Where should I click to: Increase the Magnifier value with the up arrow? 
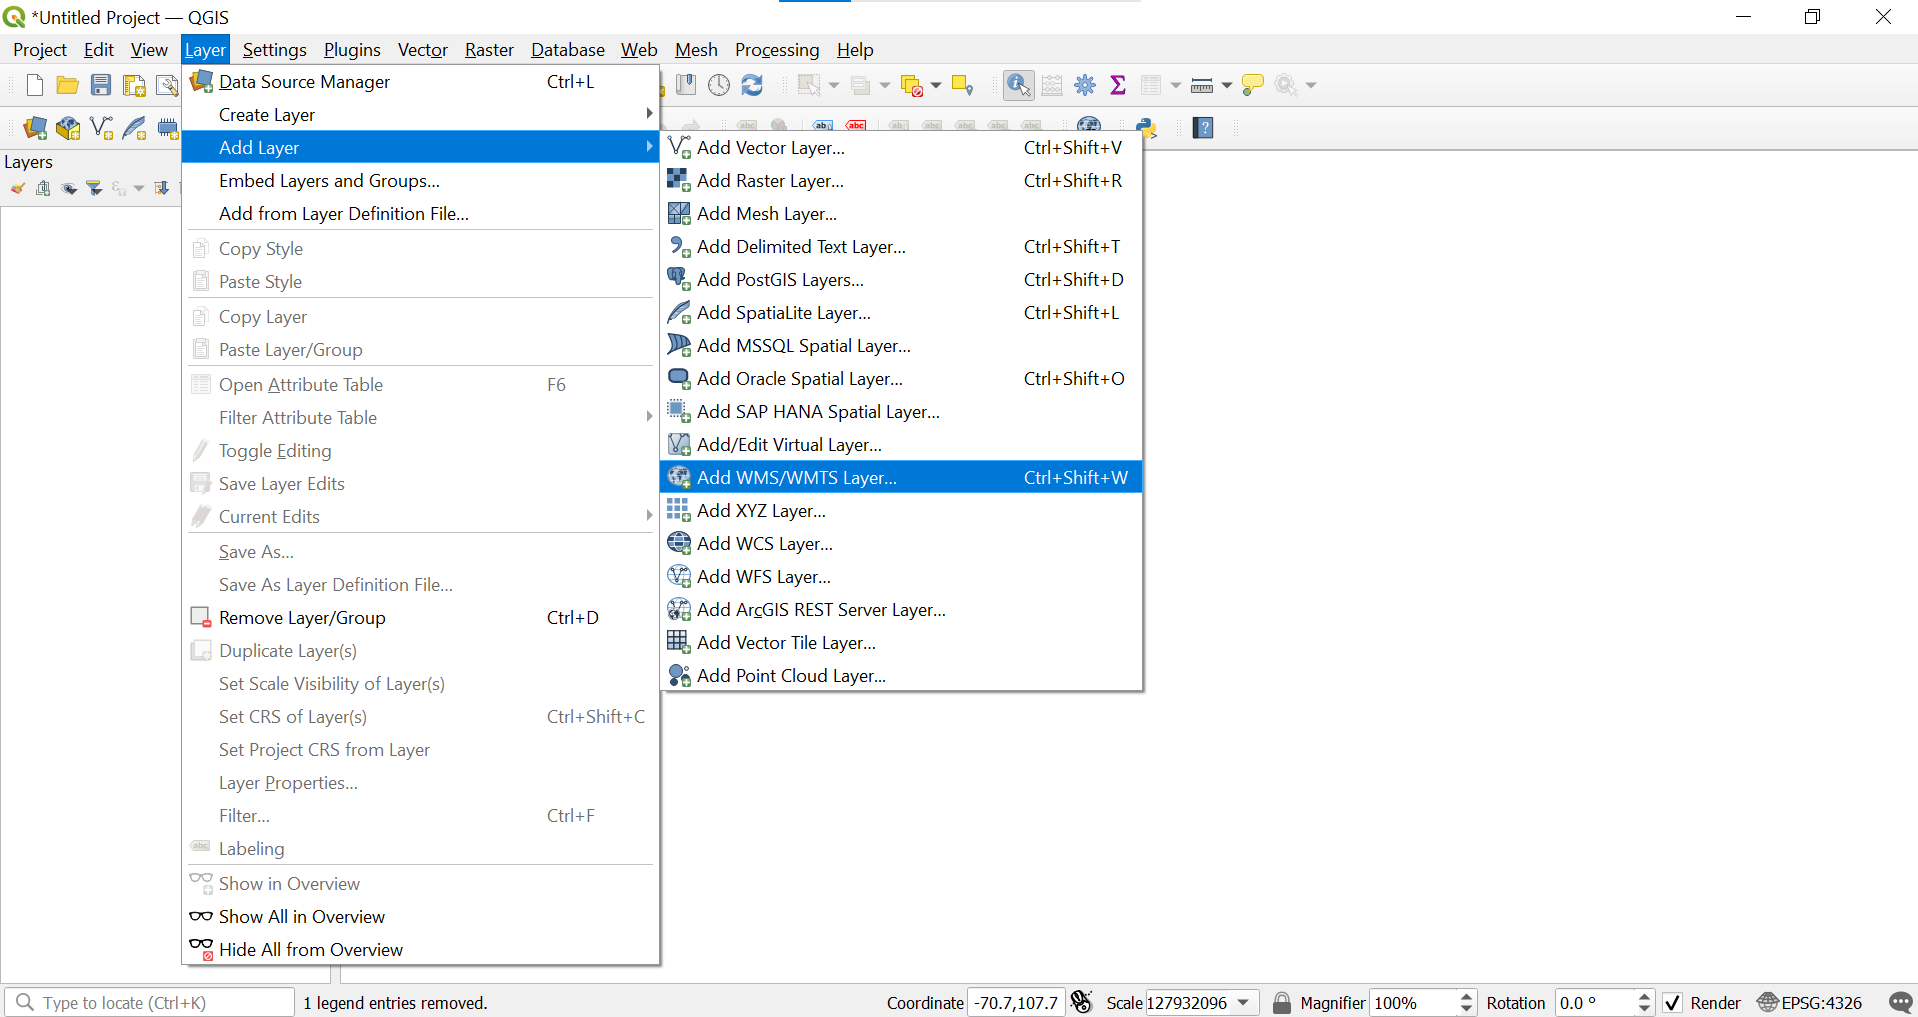(1467, 997)
